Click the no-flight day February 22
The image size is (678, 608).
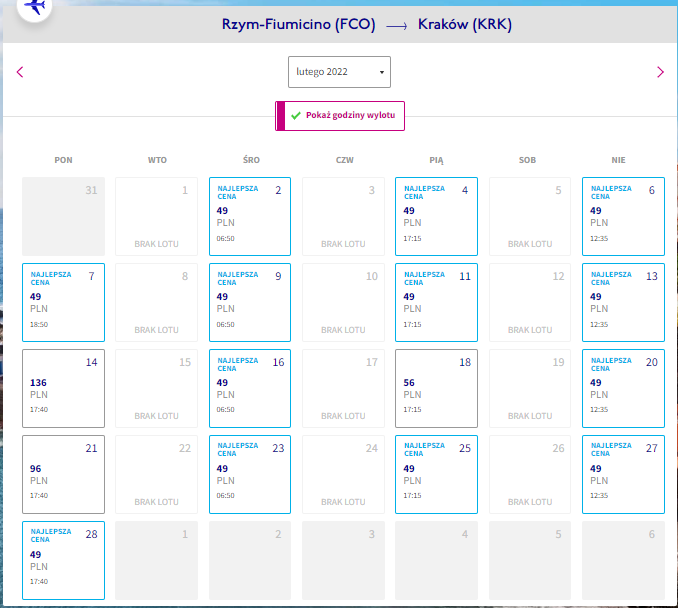tap(157, 474)
